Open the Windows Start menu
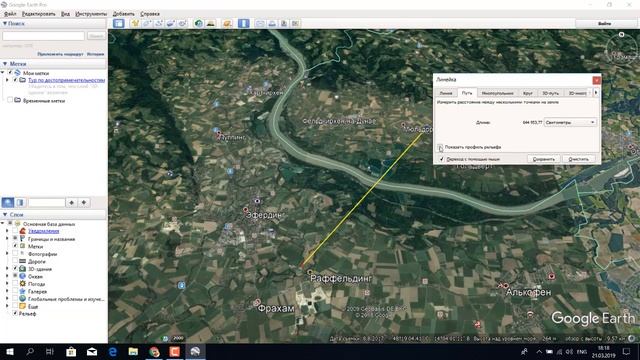 9,351
